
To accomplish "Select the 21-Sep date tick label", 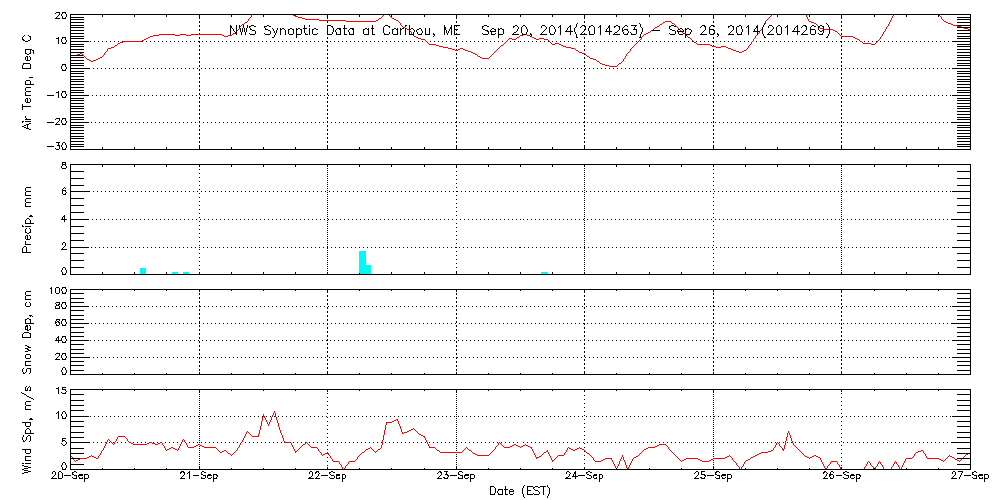I will (200, 477).
